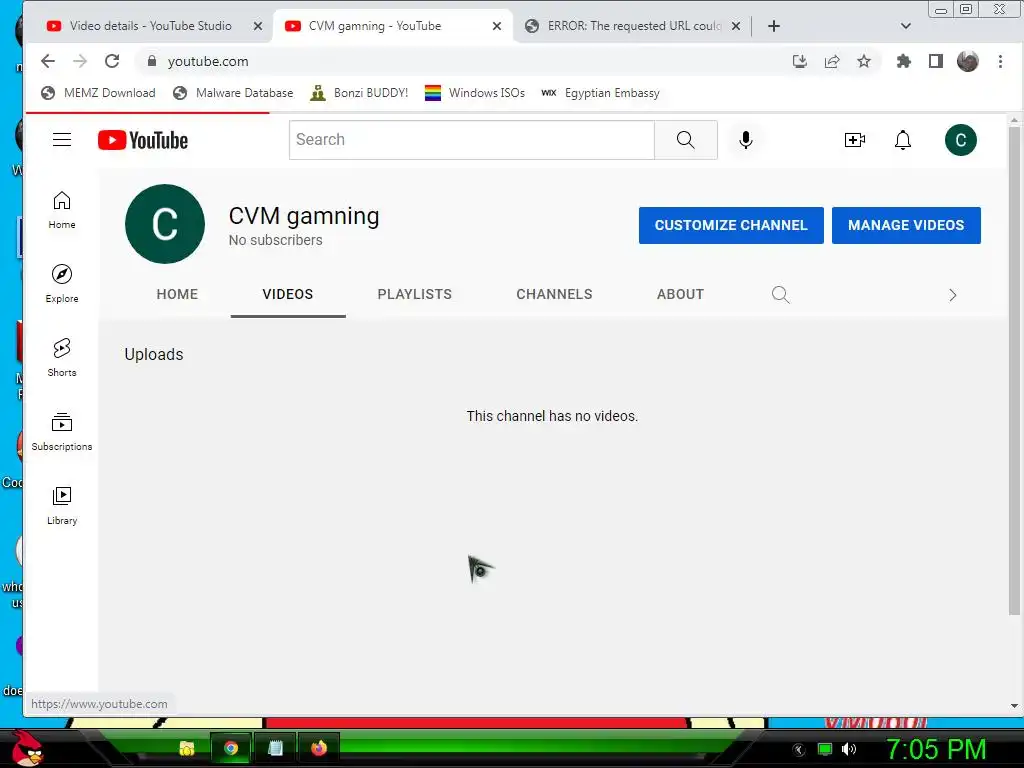Open the PLAYLISTS tab
Screen dimensions: 1024x768
pos(415,295)
